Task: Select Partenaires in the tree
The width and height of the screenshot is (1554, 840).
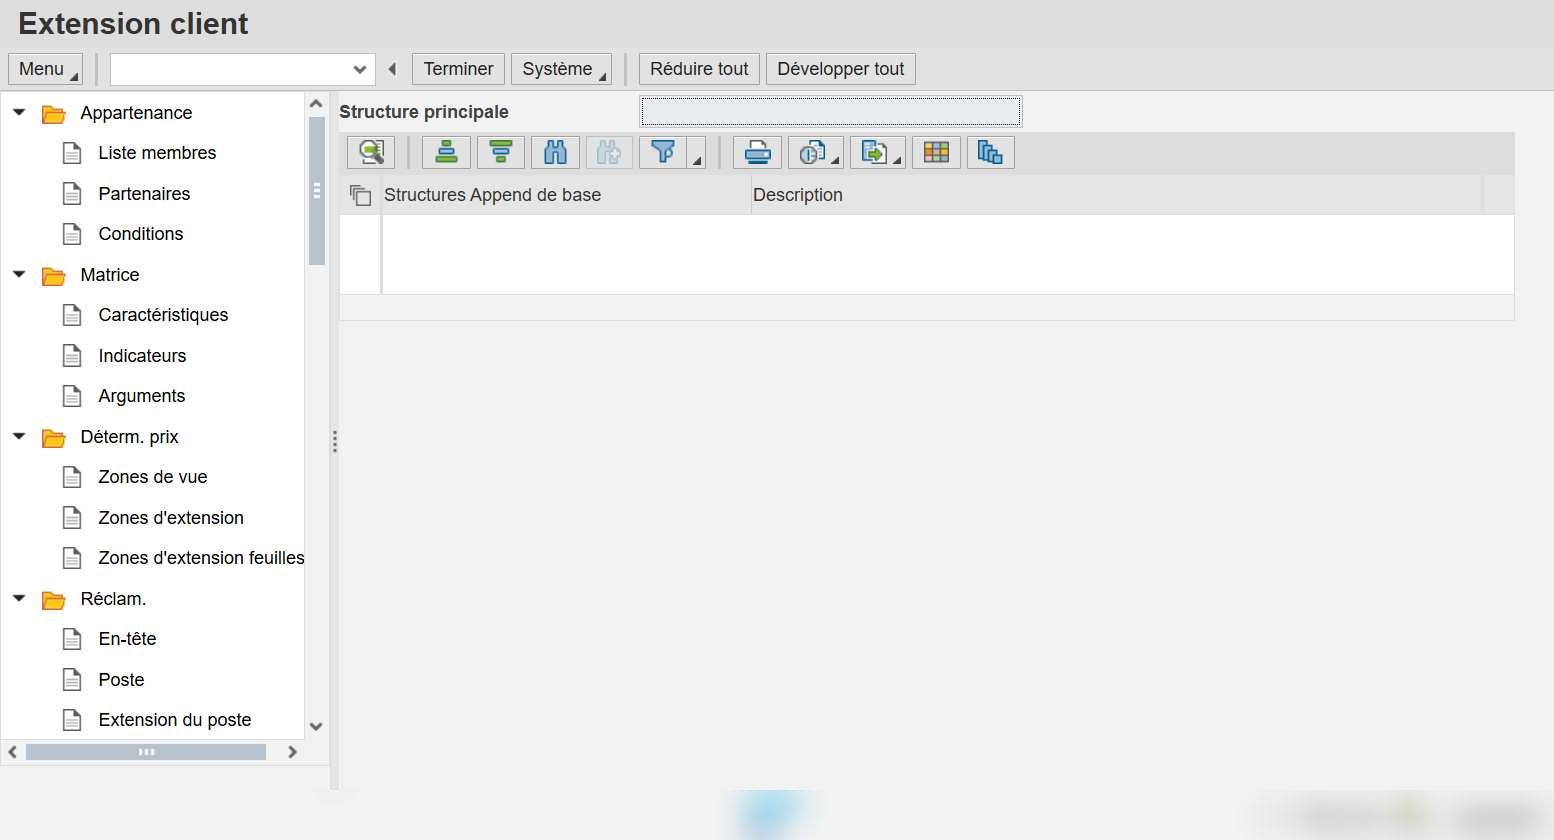Action: pos(144,193)
